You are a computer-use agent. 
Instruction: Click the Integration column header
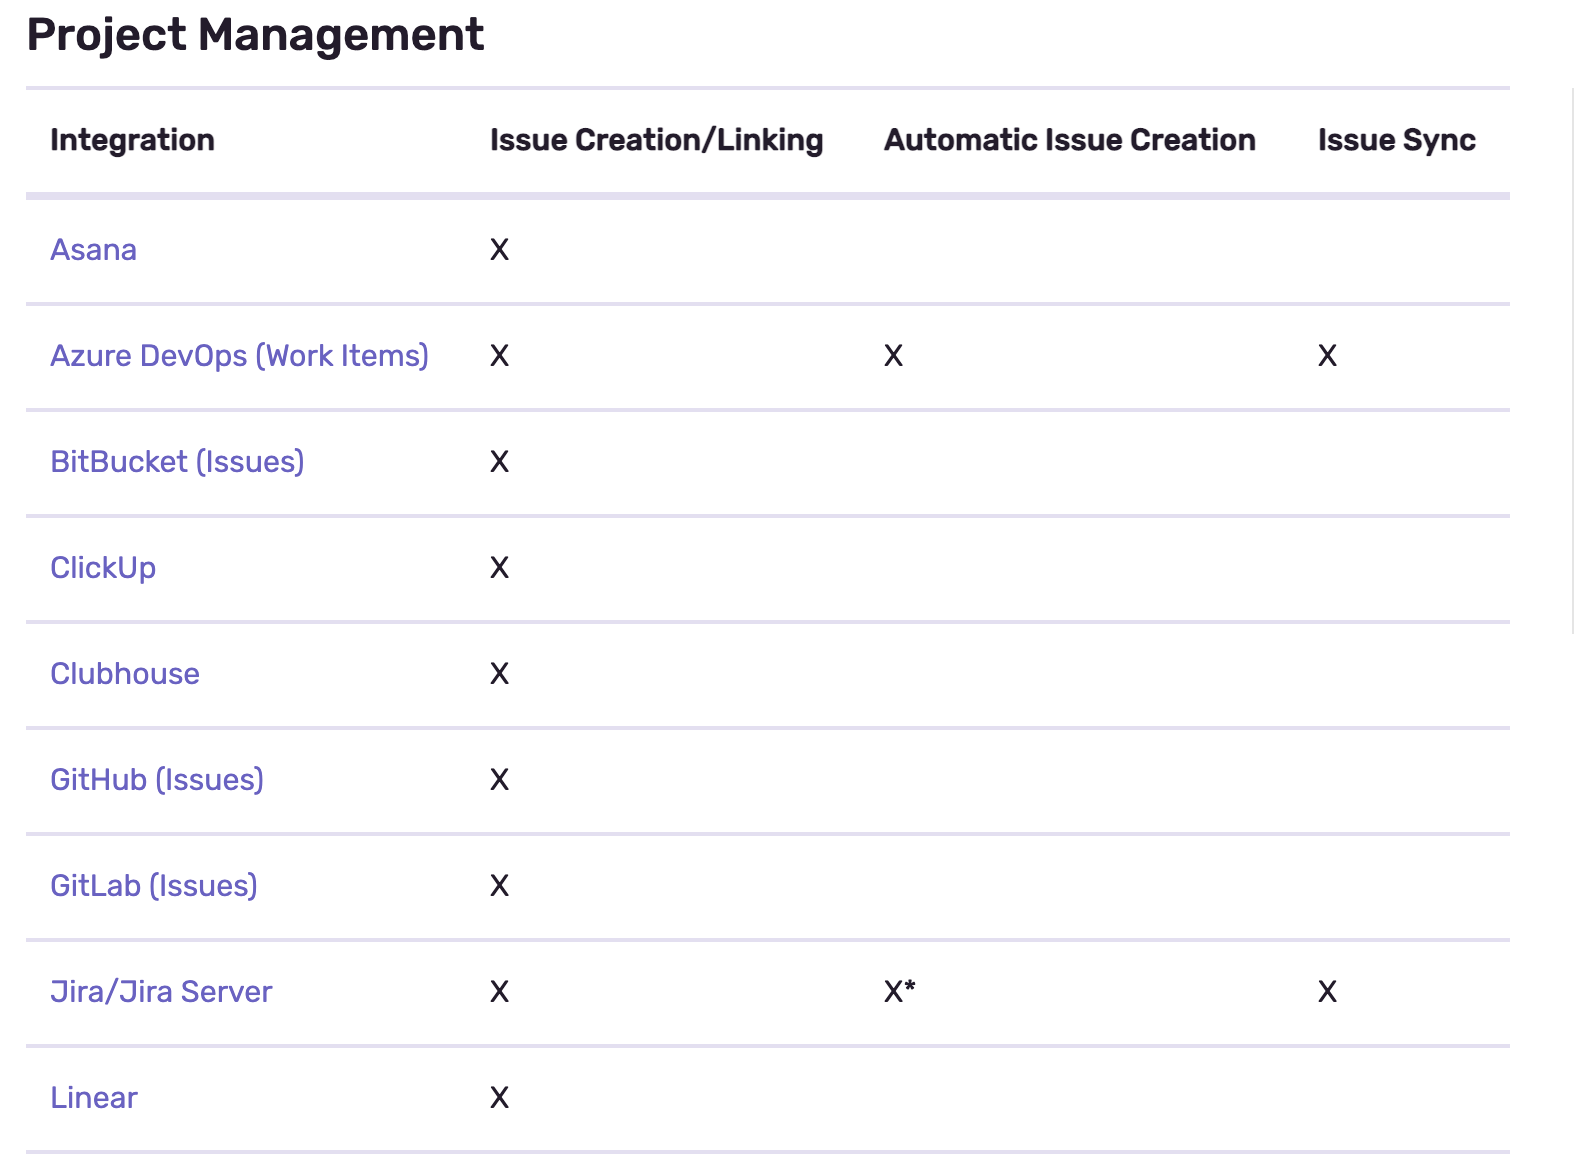click(132, 140)
